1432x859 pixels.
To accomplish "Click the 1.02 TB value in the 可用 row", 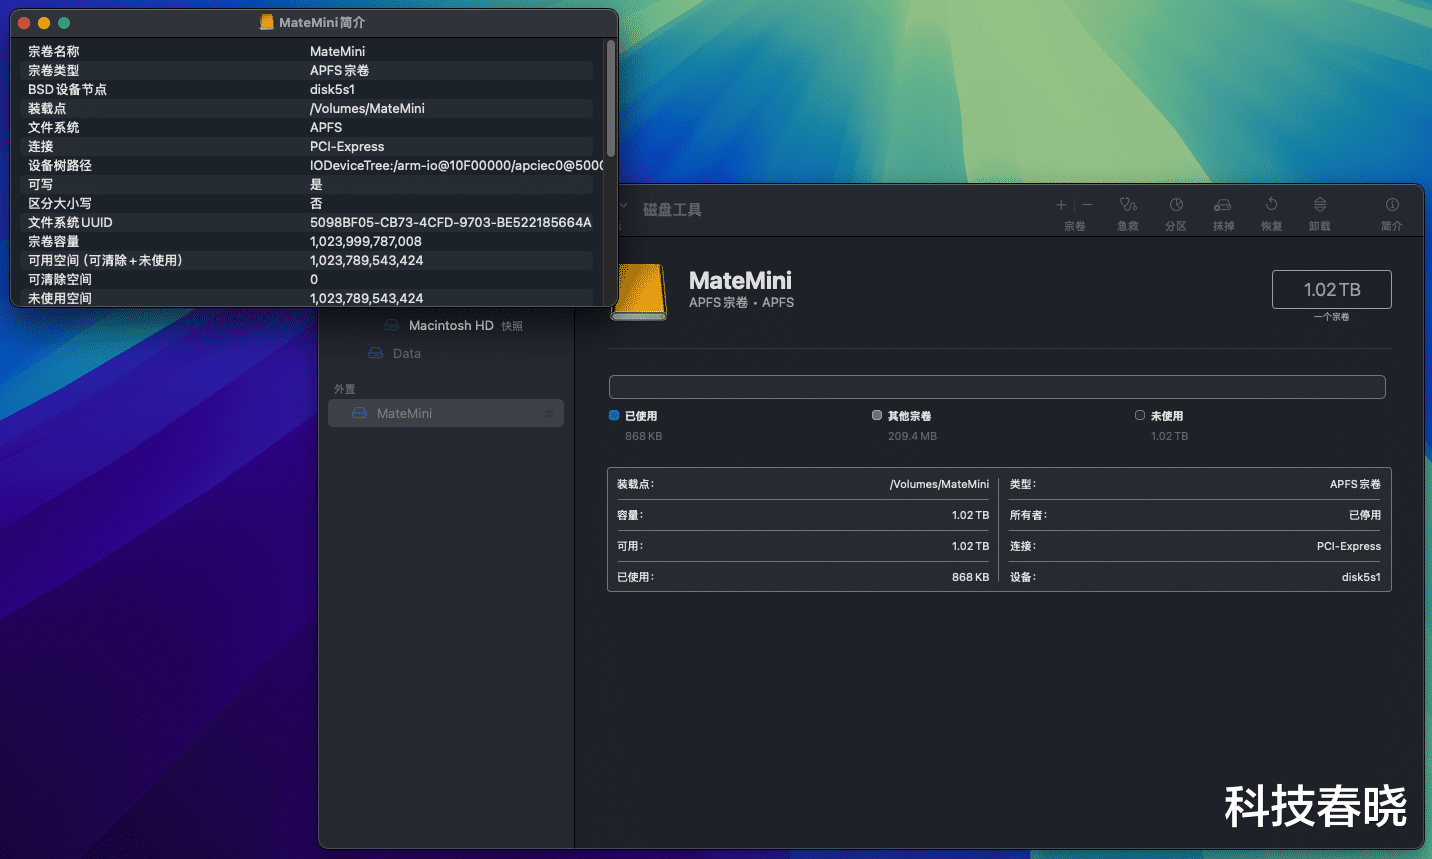I will click(x=970, y=546).
